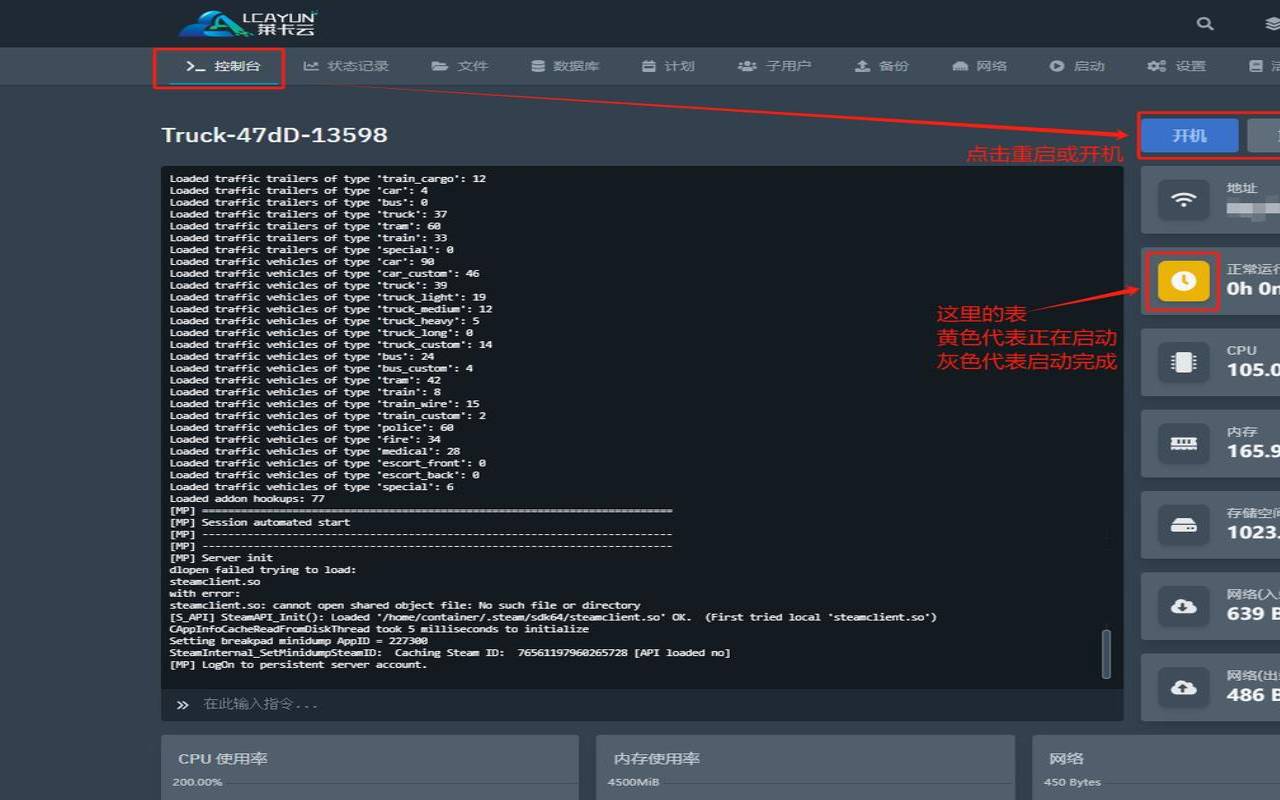Click the 状态记录 tab chart icon

pyautogui.click(x=311, y=66)
